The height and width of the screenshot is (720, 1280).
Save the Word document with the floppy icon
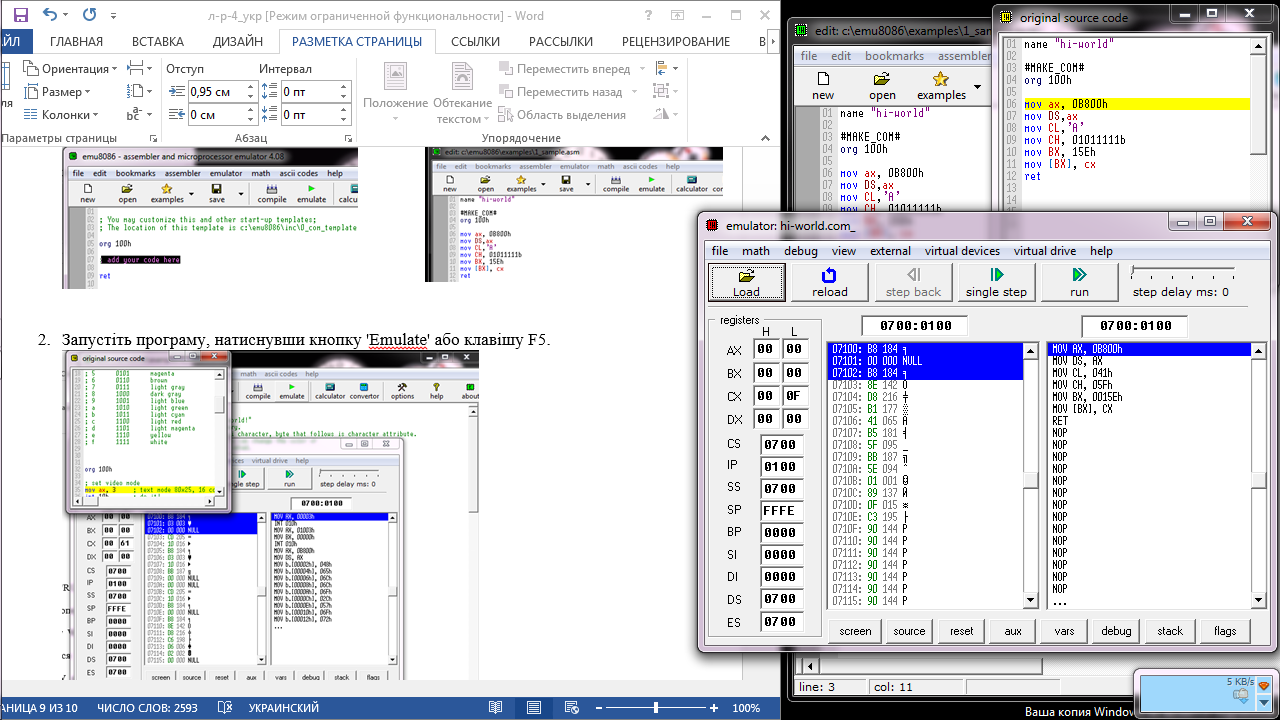tap(21, 15)
